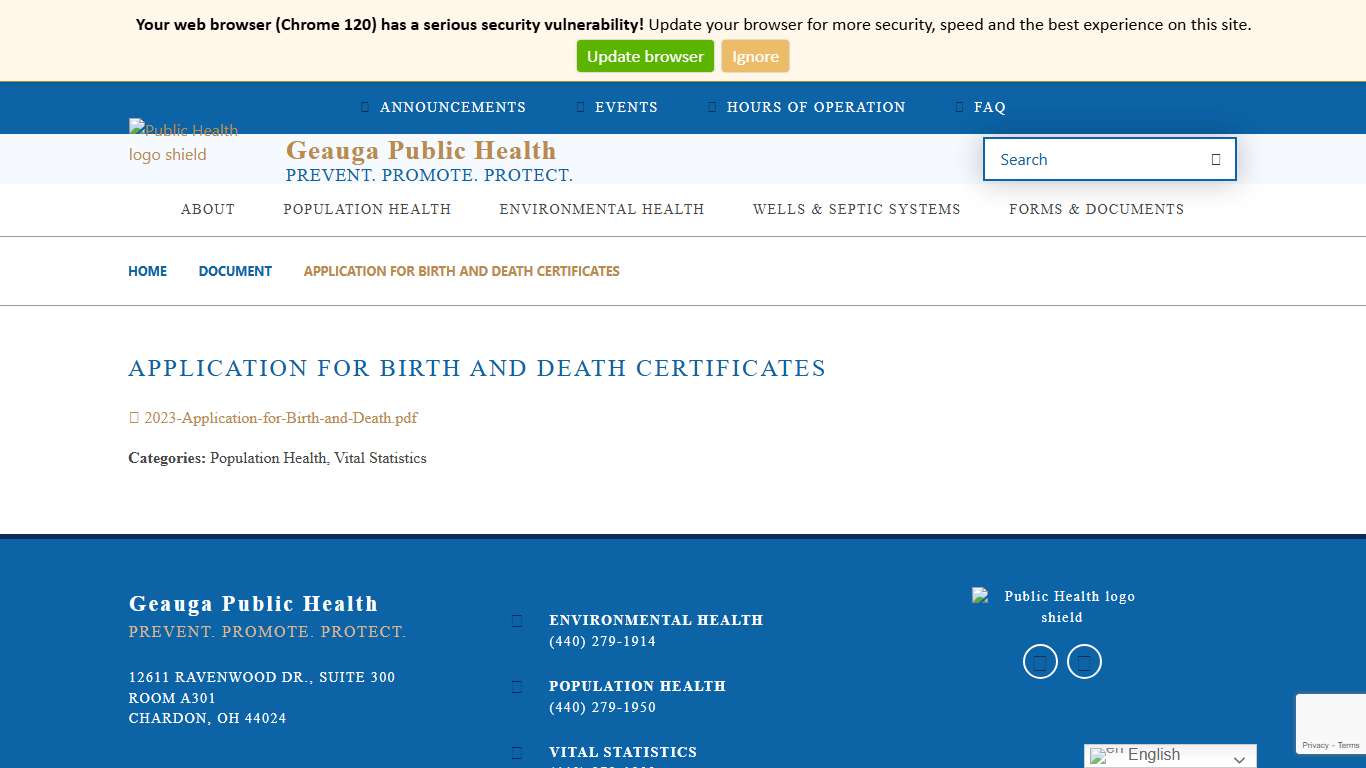Click the Environmental Health phone icon
The width and height of the screenshot is (1366, 768).
[516, 620]
